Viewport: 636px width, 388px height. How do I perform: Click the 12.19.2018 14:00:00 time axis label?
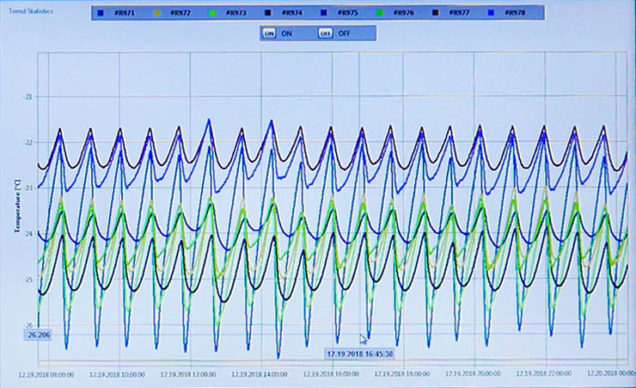pos(260,374)
